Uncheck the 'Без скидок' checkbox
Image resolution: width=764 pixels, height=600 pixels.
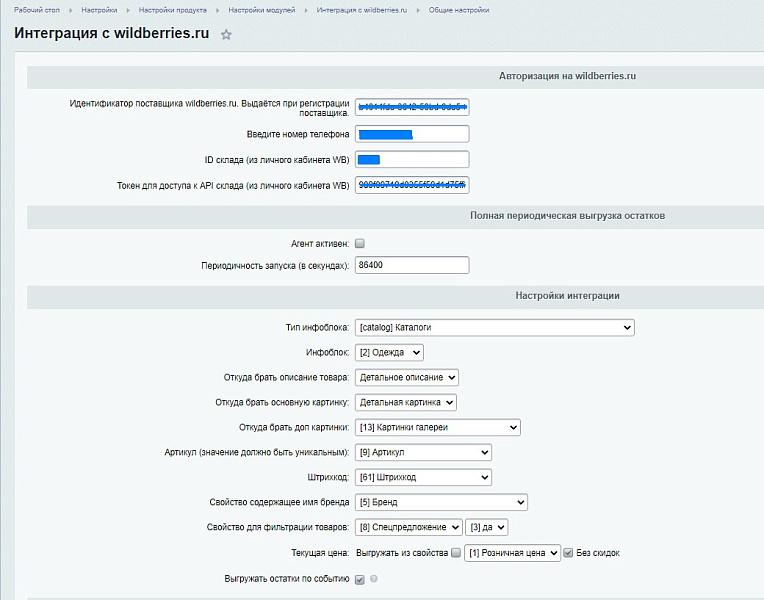click(x=569, y=552)
